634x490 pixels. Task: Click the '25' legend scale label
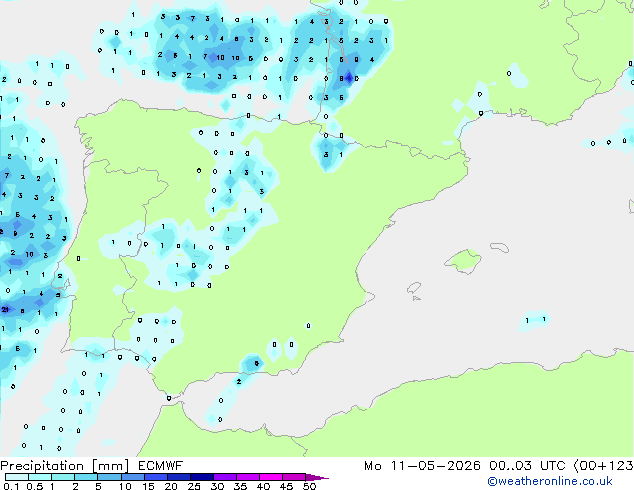pyautogui.click(x=194, y=486)
